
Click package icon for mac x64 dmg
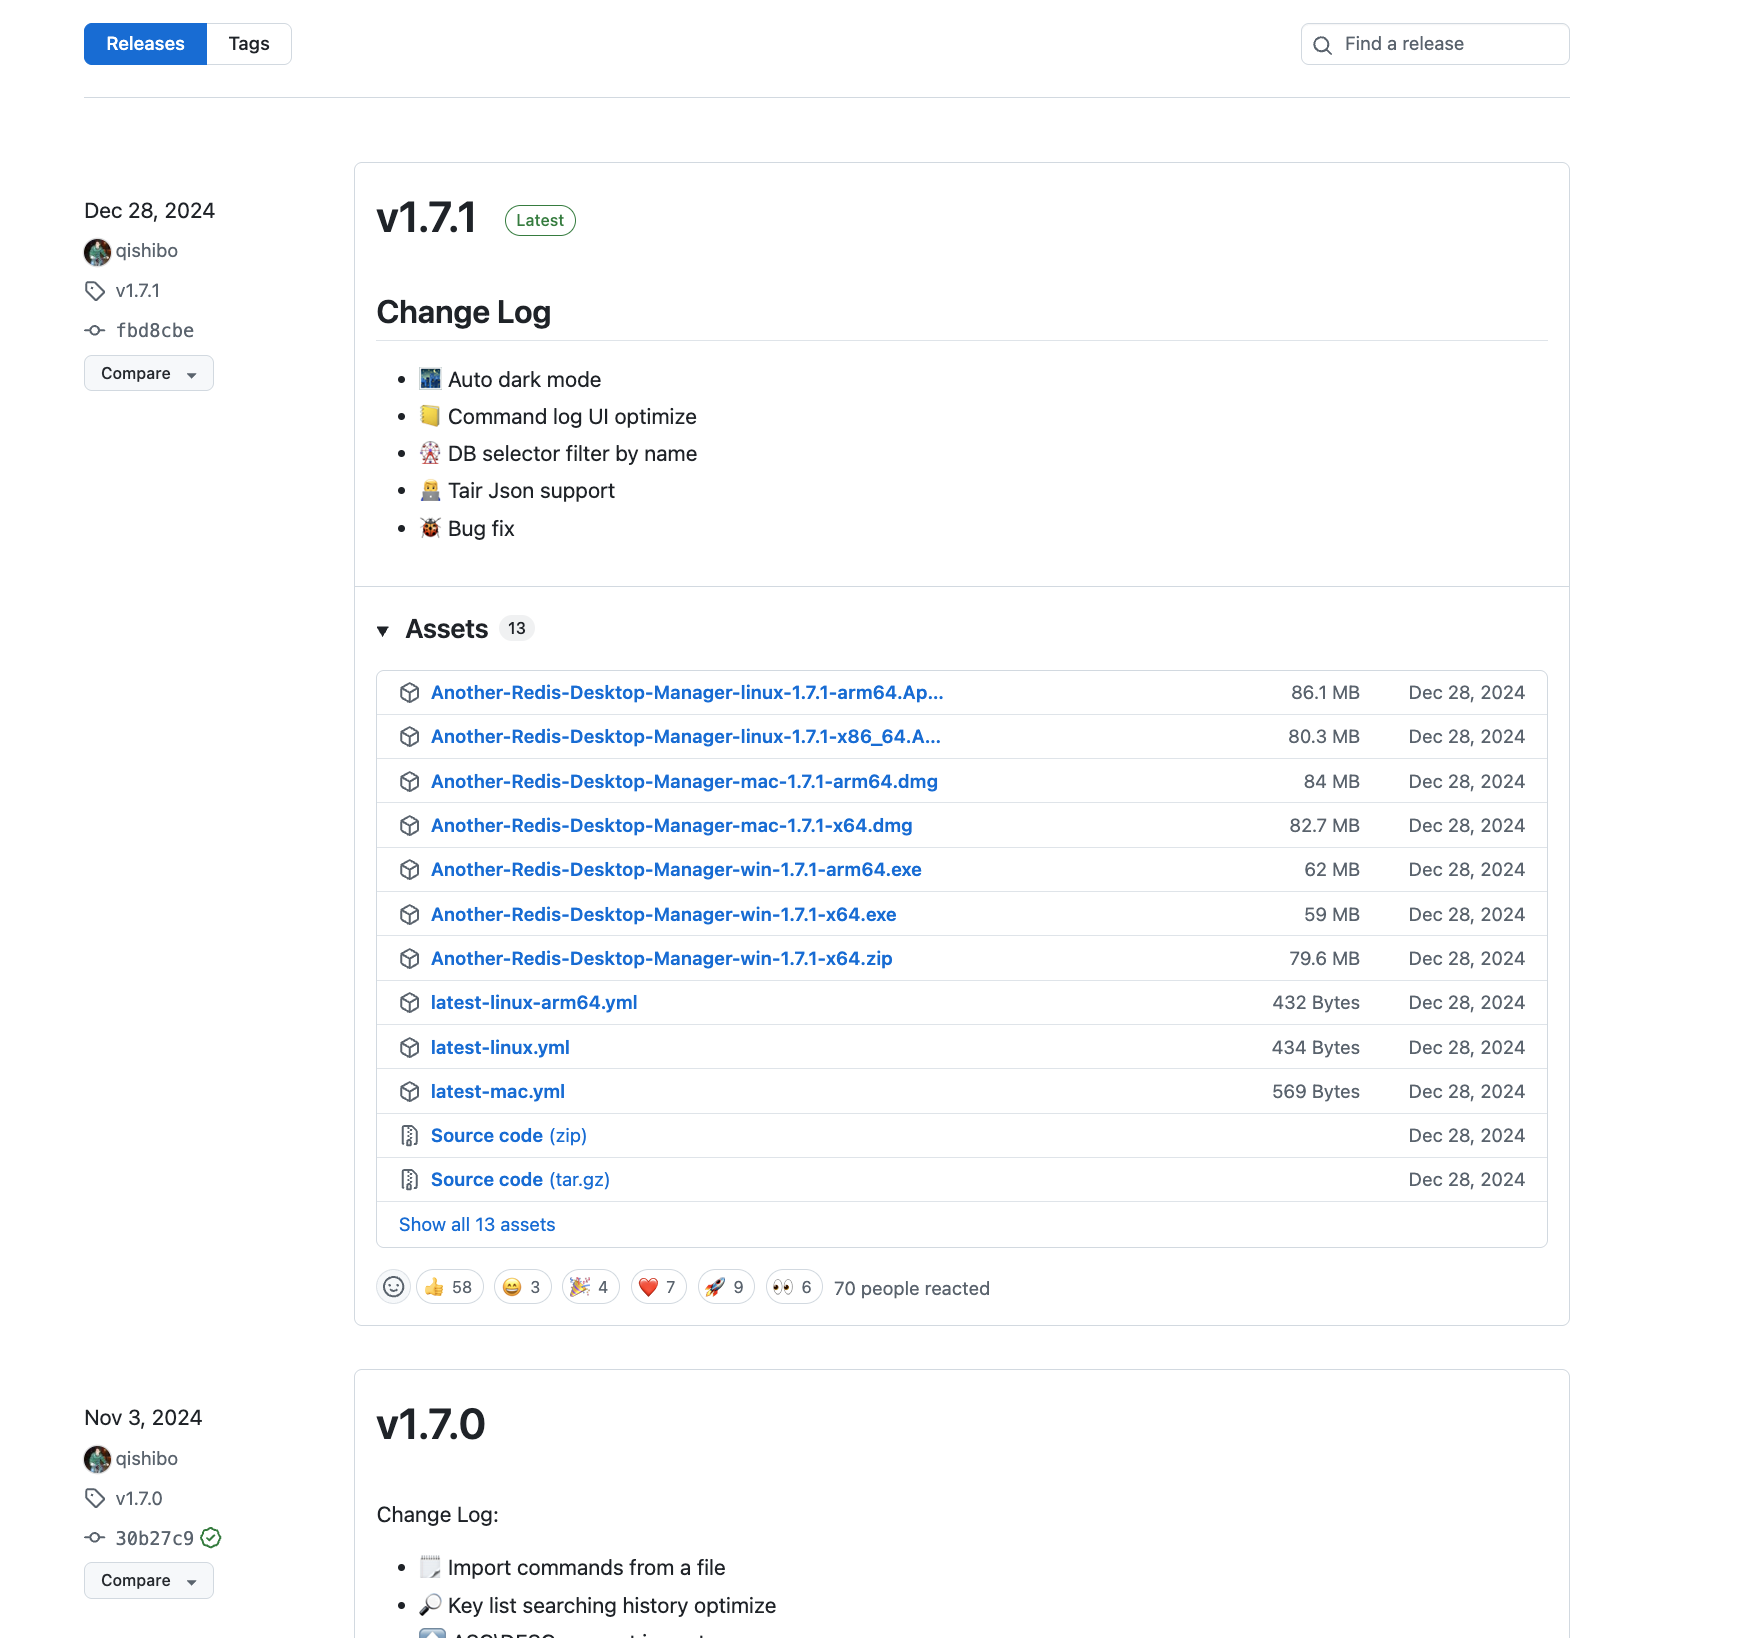coord(409,825)
